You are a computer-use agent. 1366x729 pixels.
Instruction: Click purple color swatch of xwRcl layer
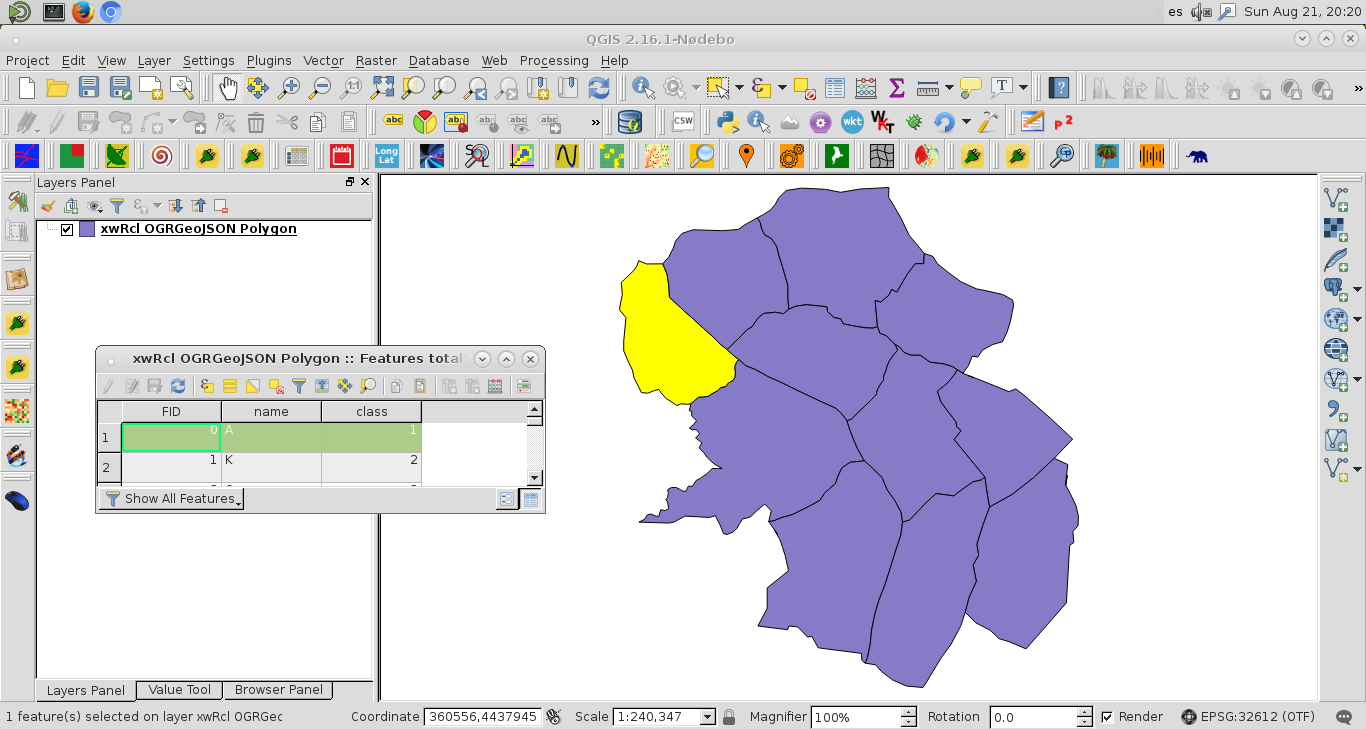[x=87, y=229]
